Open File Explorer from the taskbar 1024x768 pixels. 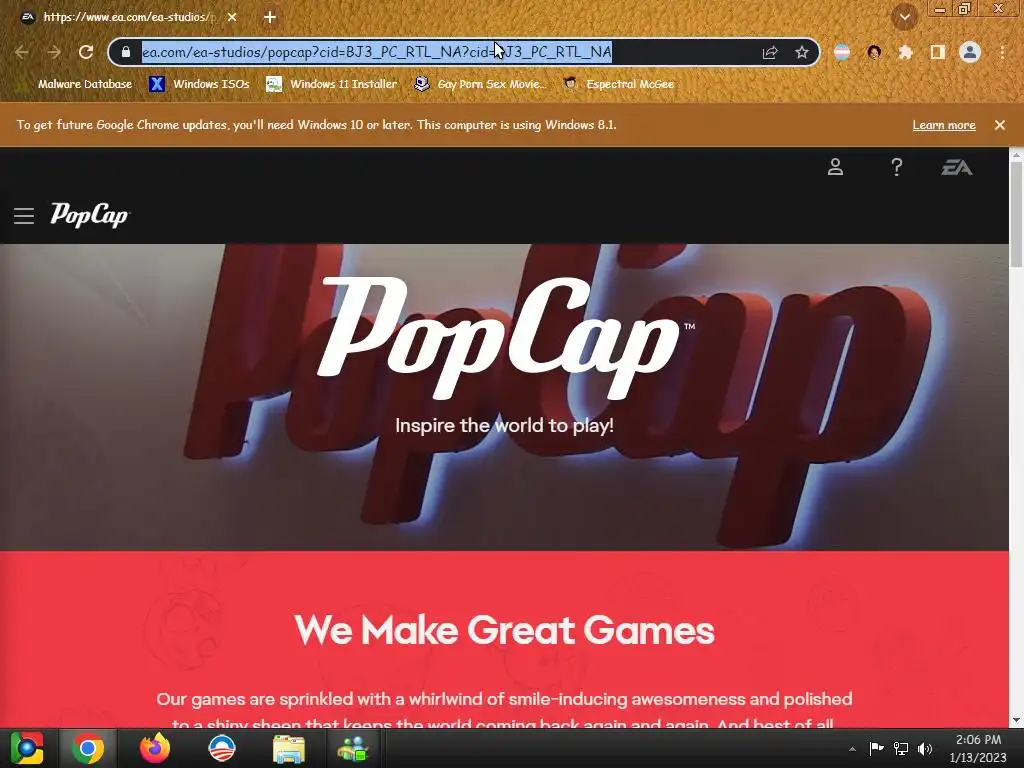288,749
